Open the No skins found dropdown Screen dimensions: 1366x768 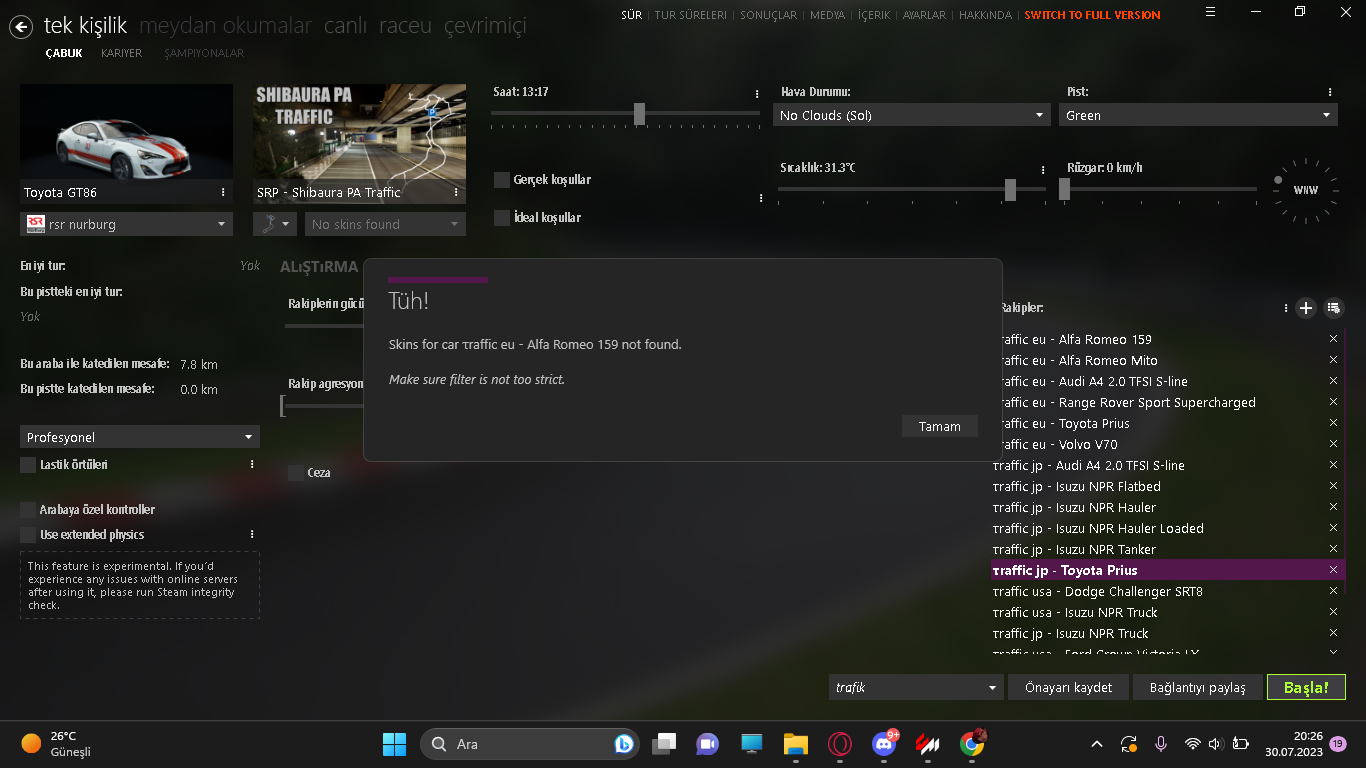coord(385,224)
